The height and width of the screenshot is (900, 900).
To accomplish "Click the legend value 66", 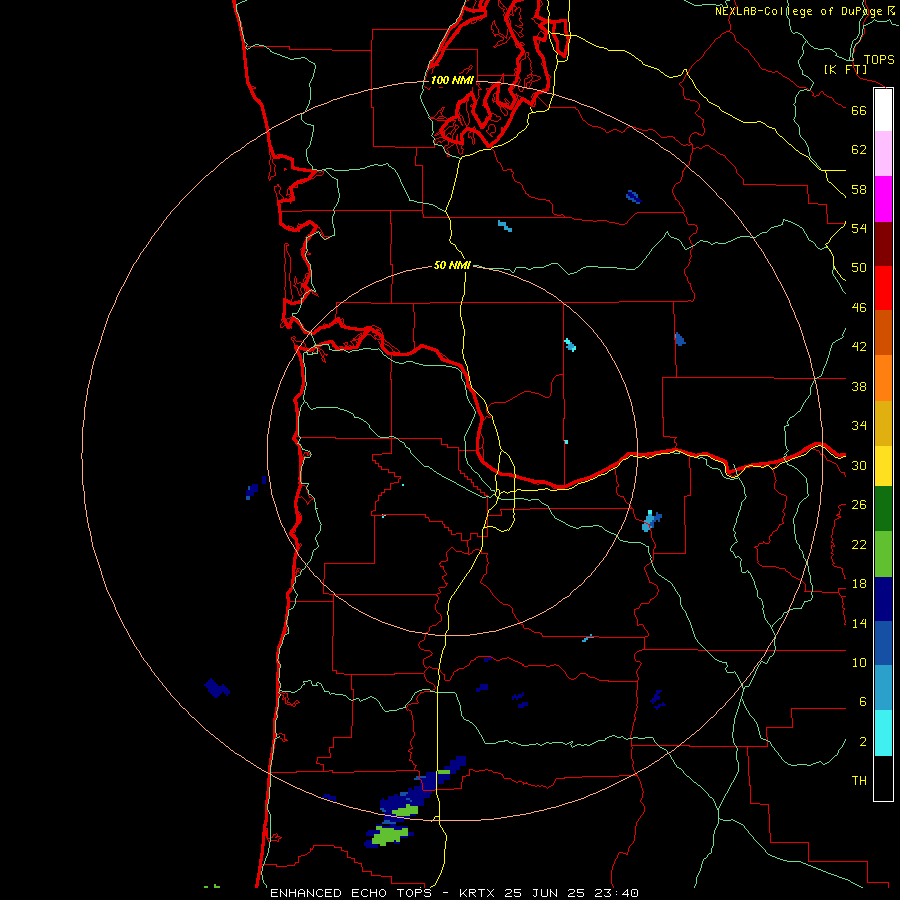I will coord(859,111).
